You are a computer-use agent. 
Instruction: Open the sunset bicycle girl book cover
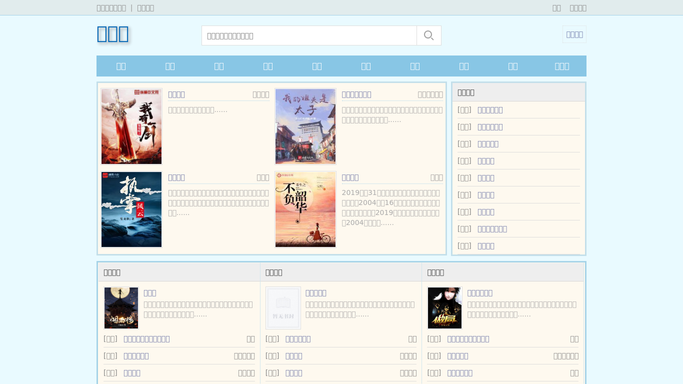point(305,209)
